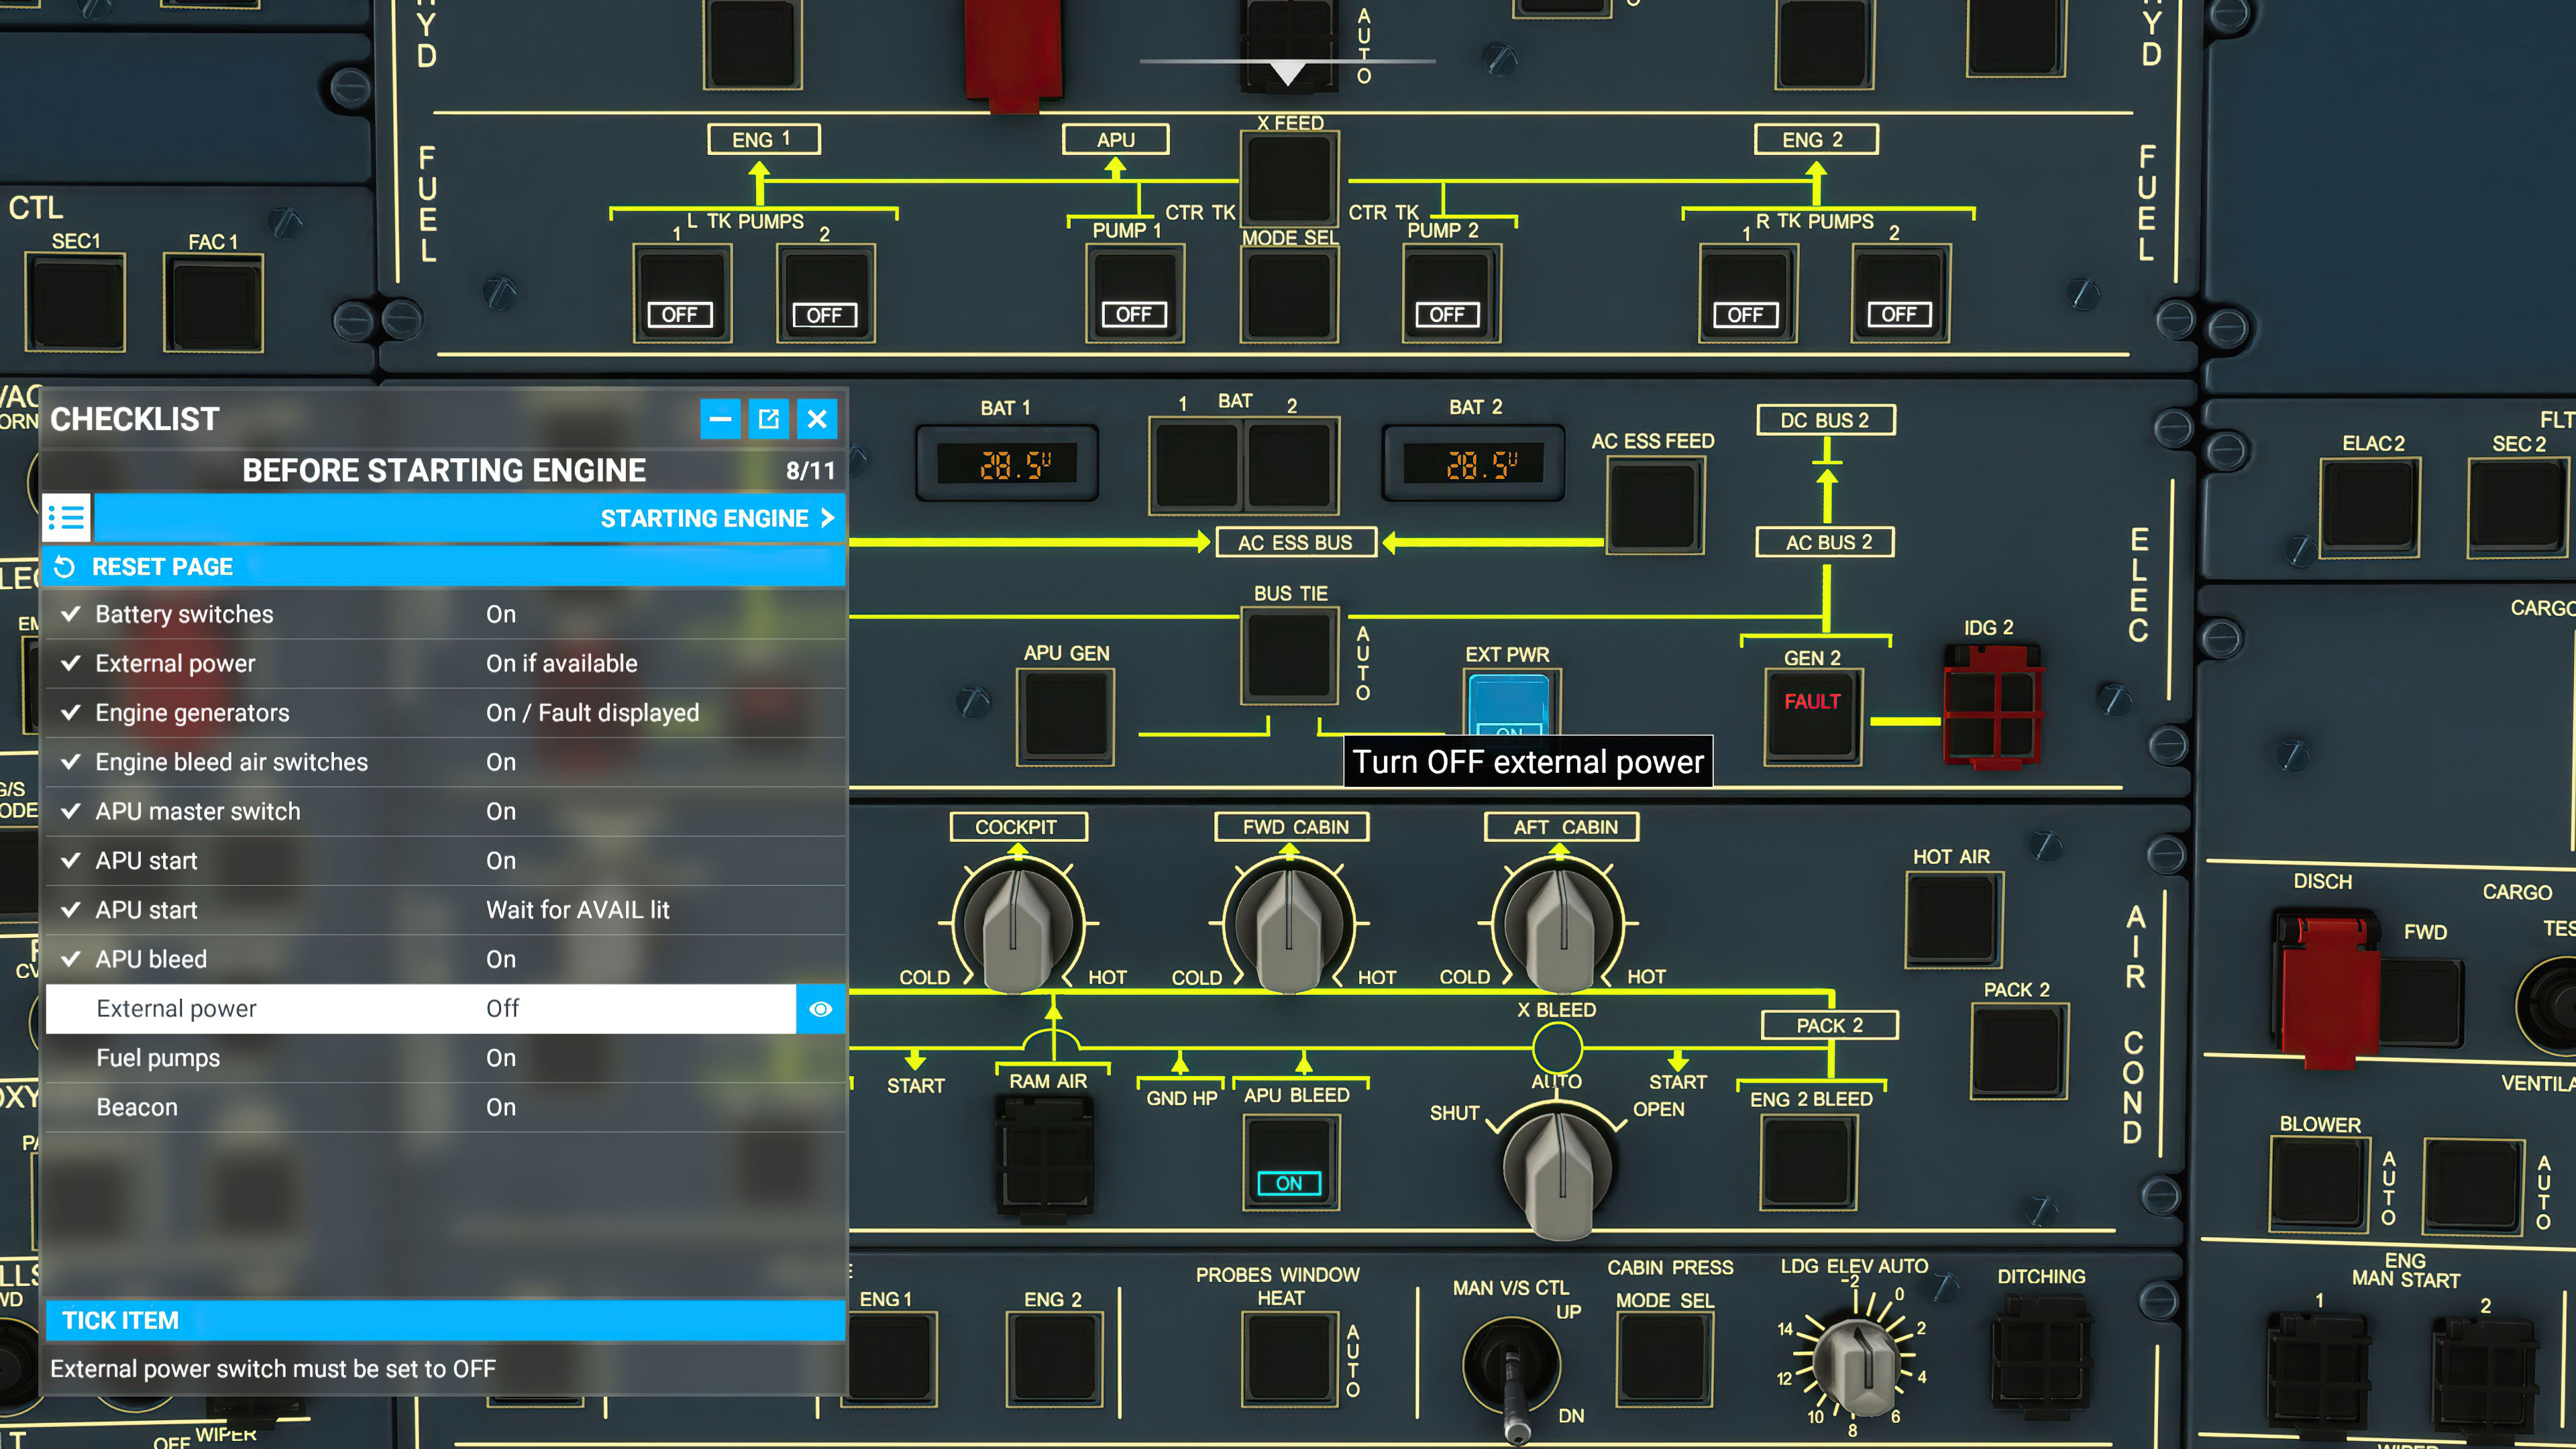Minimize the checklist panel

720,419
